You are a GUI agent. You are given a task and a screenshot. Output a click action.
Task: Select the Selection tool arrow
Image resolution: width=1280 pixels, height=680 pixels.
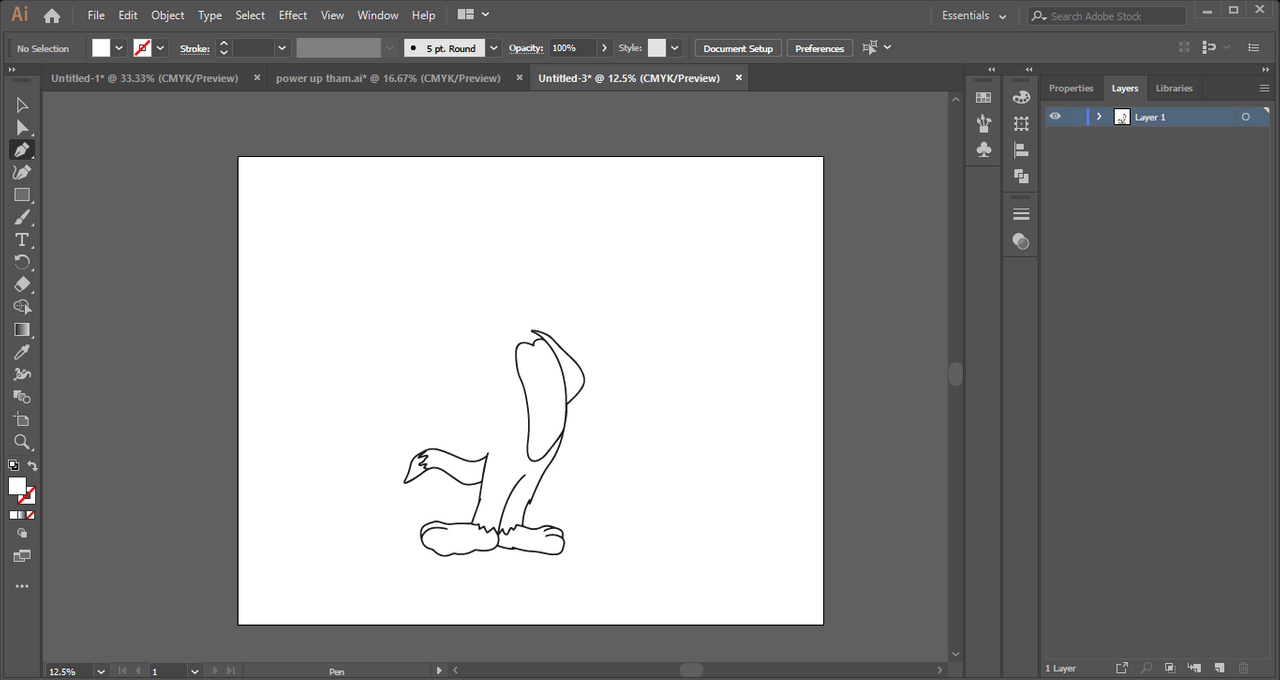[x=22, y=105]
